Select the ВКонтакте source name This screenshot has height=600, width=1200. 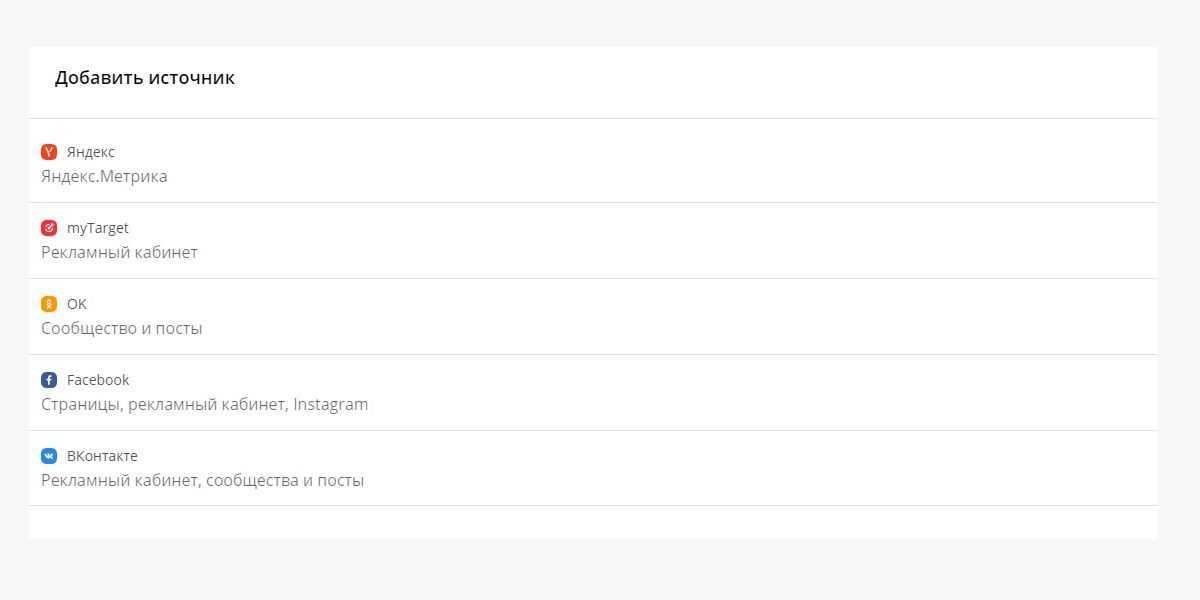pos(102,456)
